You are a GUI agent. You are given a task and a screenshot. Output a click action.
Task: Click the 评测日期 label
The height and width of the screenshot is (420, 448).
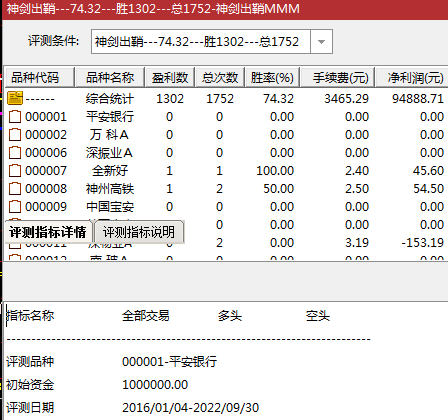click(30, 408)
